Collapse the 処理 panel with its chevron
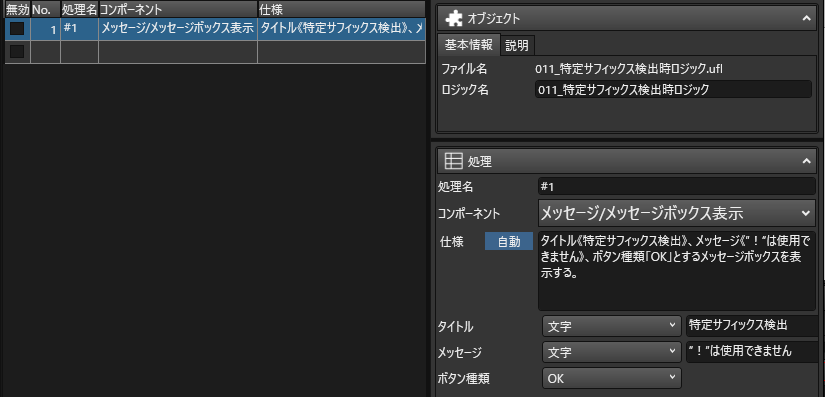825x397 pixels. (807, 161)
